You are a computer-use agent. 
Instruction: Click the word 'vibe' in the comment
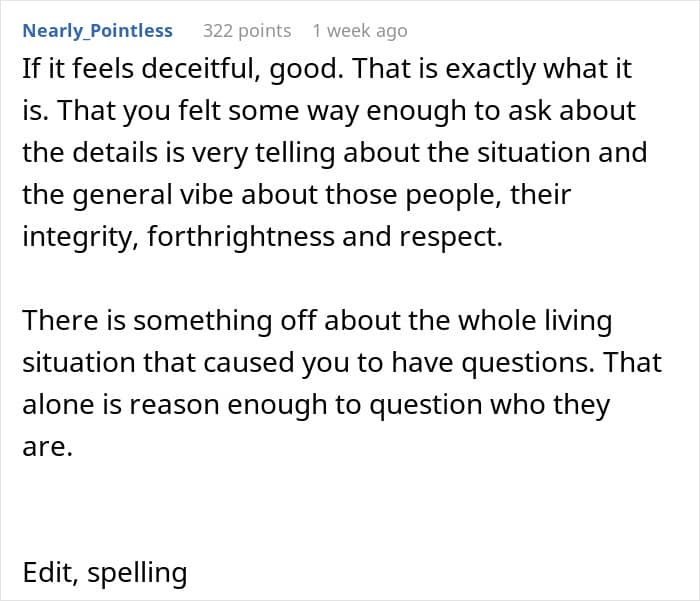click(x=206, y=195)
